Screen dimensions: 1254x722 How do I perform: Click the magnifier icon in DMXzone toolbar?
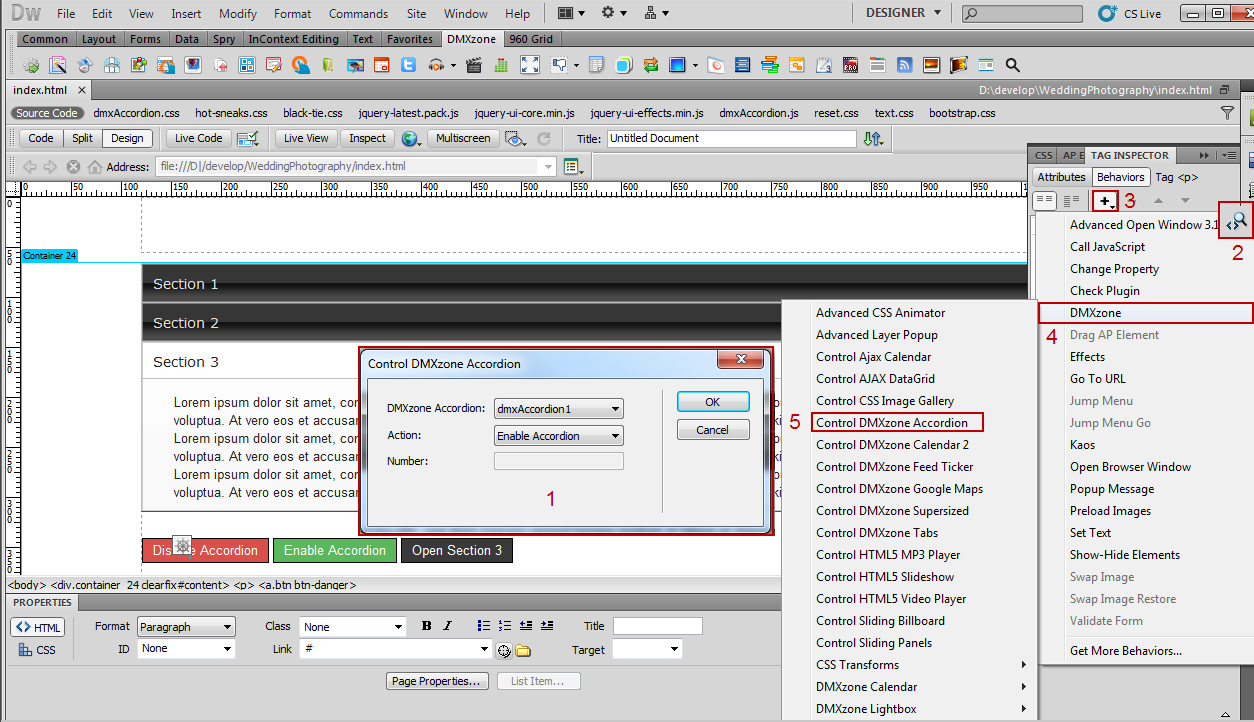click(x=1012, y=65)
